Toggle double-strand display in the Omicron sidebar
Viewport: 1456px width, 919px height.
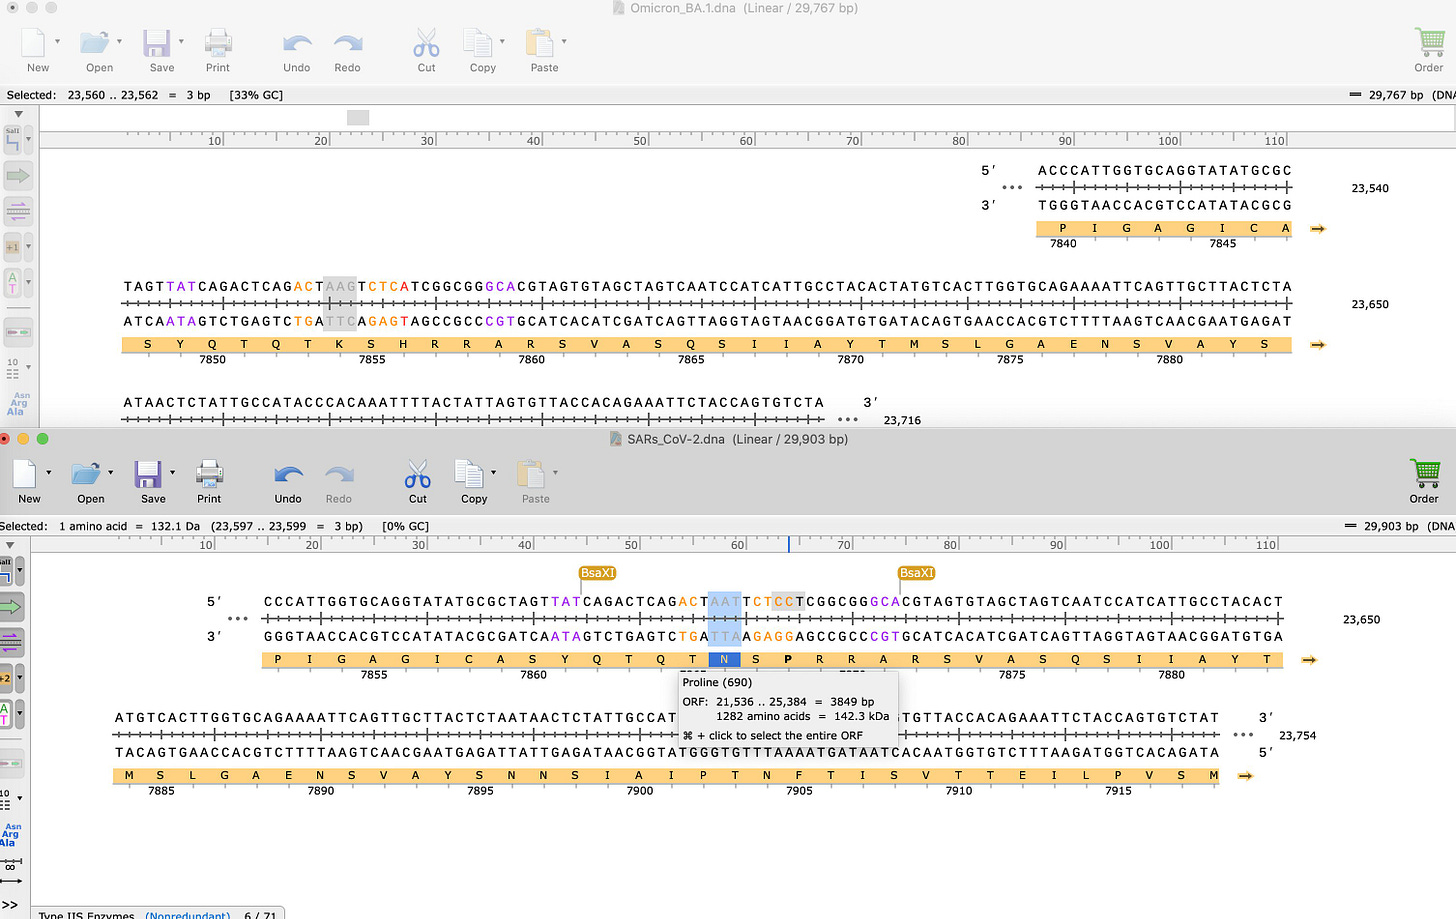pos(18,211)
